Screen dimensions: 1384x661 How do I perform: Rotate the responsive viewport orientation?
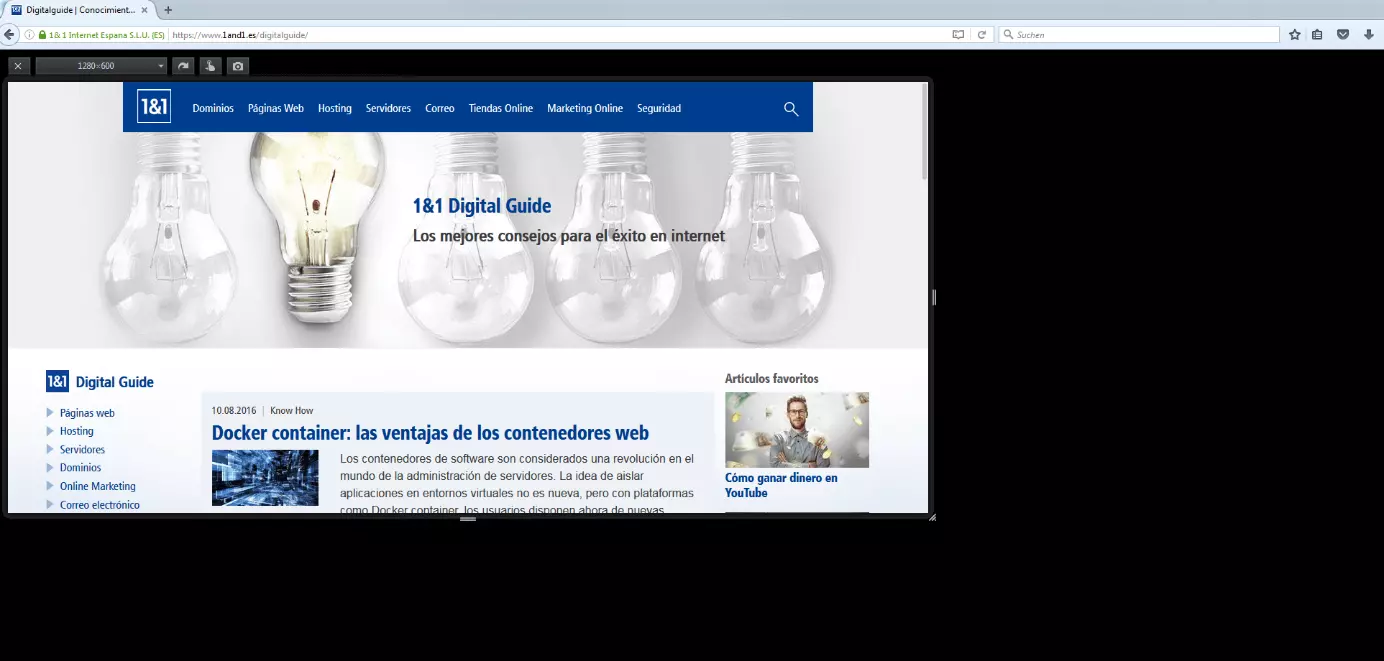coord(184,66)
